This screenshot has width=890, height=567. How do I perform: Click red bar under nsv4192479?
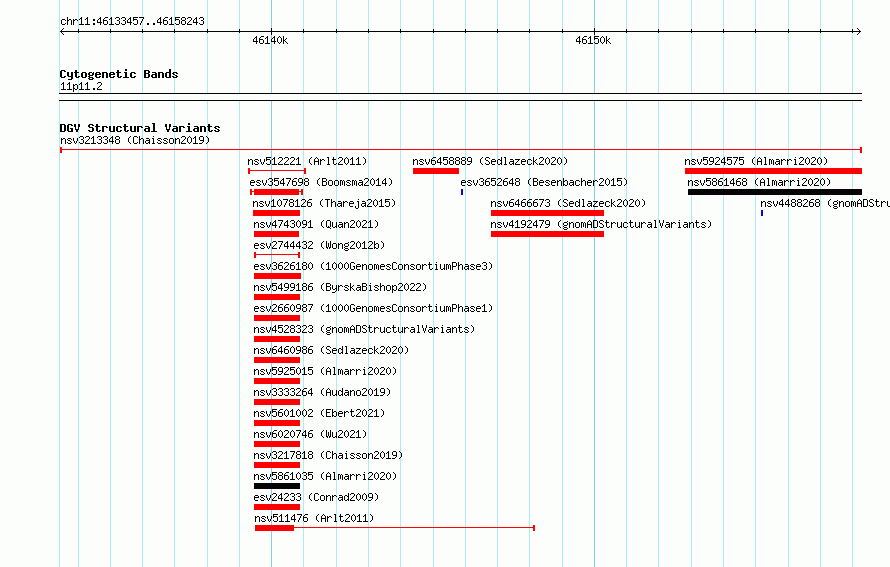point(547,234)
